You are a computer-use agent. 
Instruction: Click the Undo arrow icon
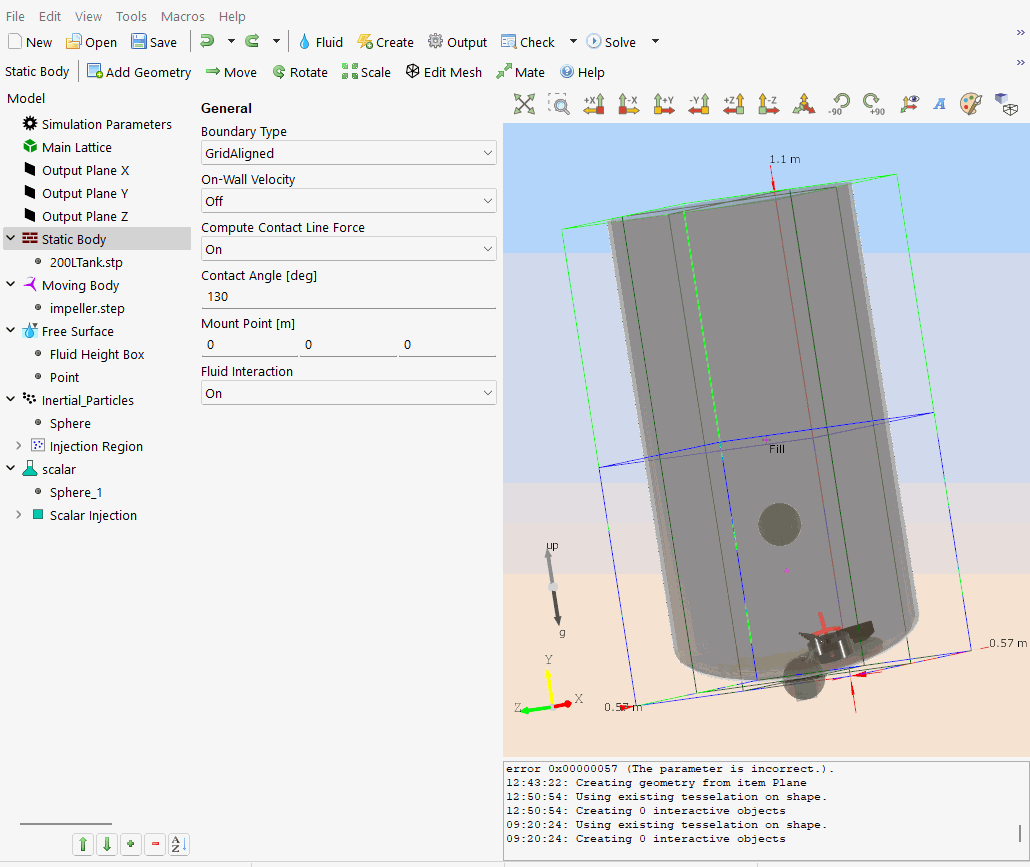point(207,41)
